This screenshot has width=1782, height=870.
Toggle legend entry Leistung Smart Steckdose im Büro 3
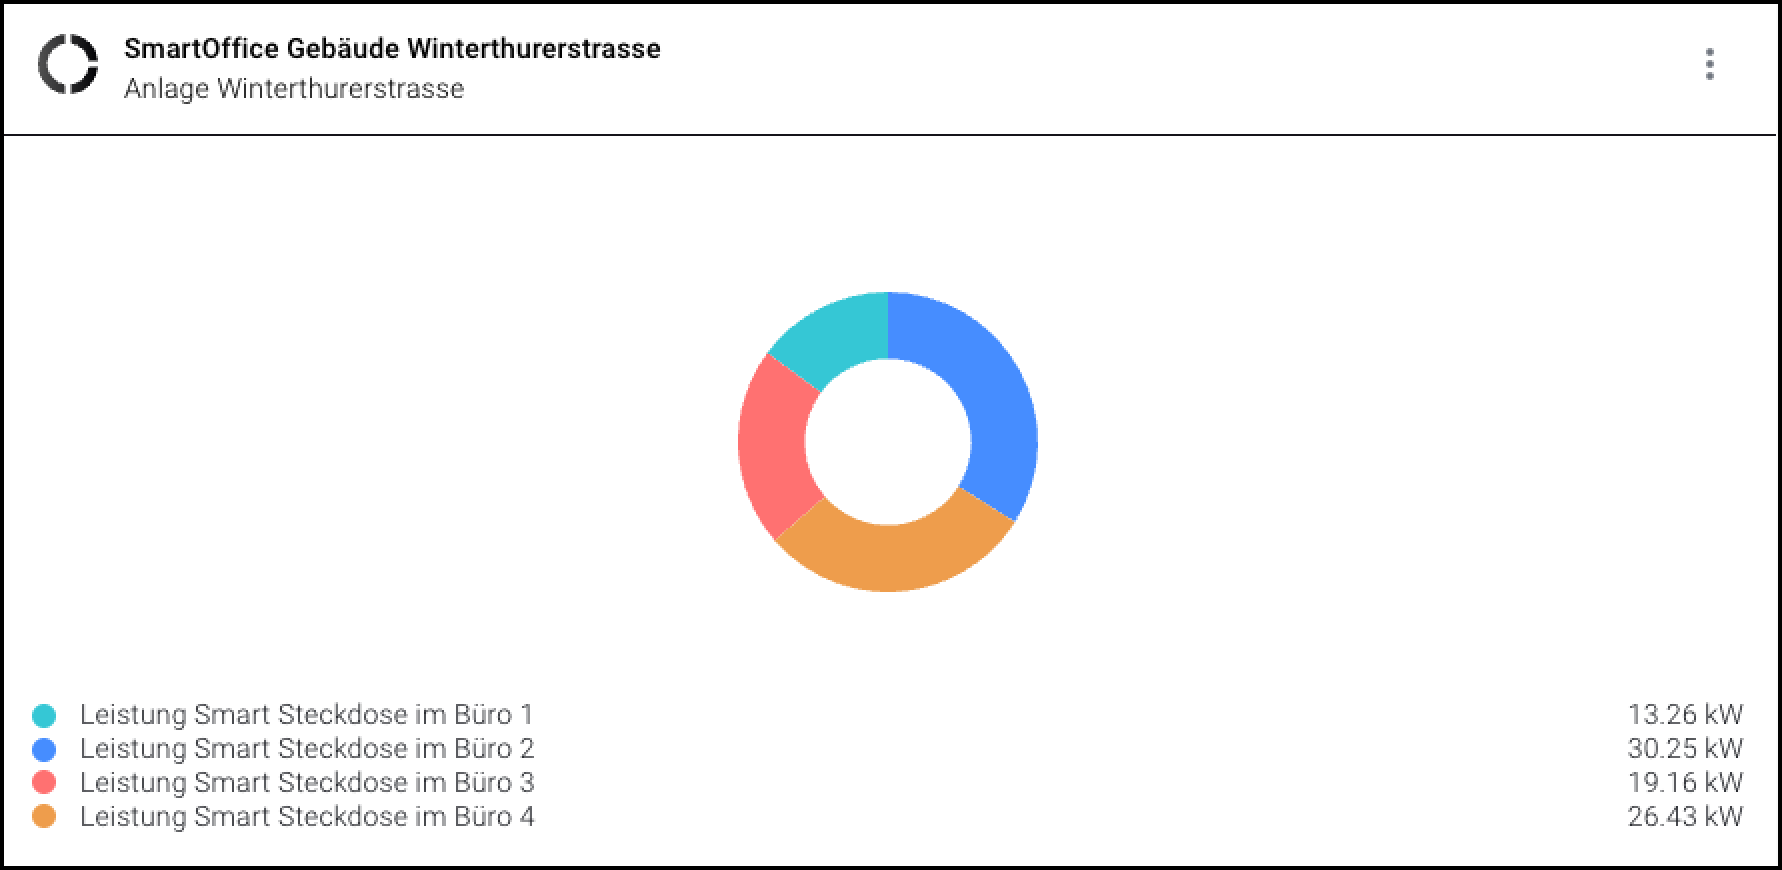click(x=306, y=783)
